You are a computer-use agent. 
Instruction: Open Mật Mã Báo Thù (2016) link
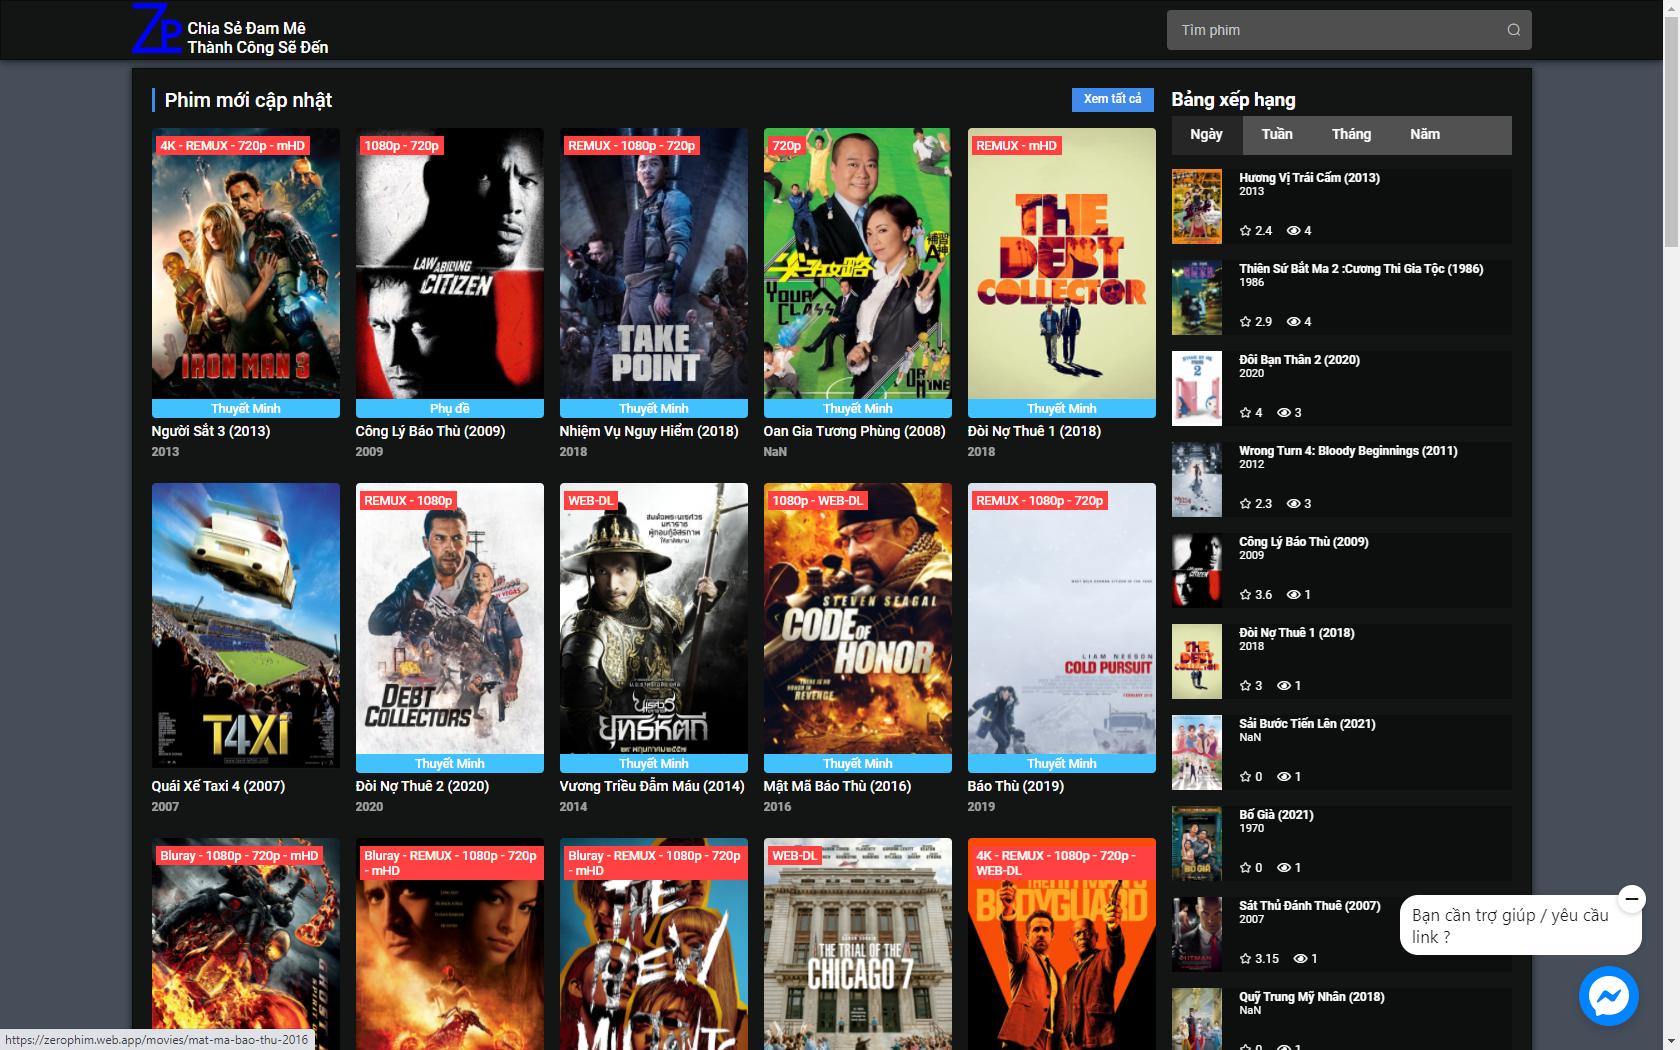click(837, 786)
